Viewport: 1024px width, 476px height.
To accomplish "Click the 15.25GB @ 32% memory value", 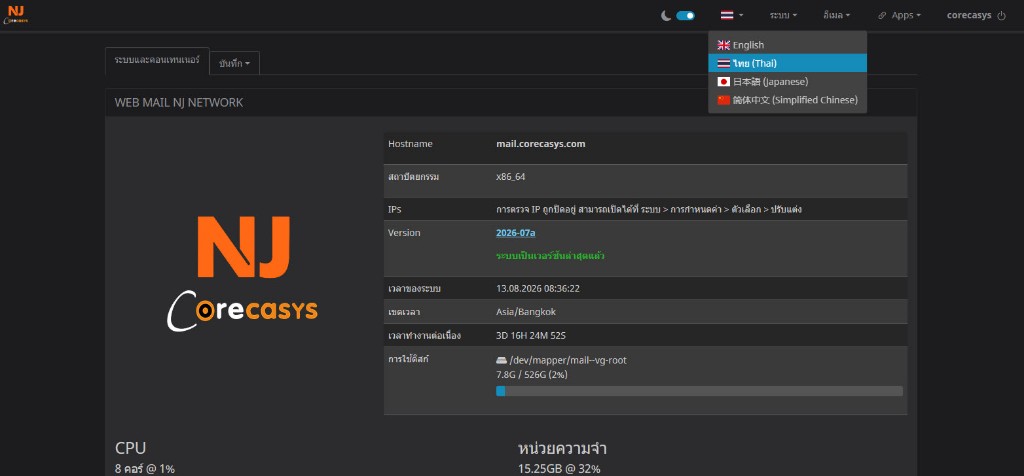I will click(x=559, y=469).
